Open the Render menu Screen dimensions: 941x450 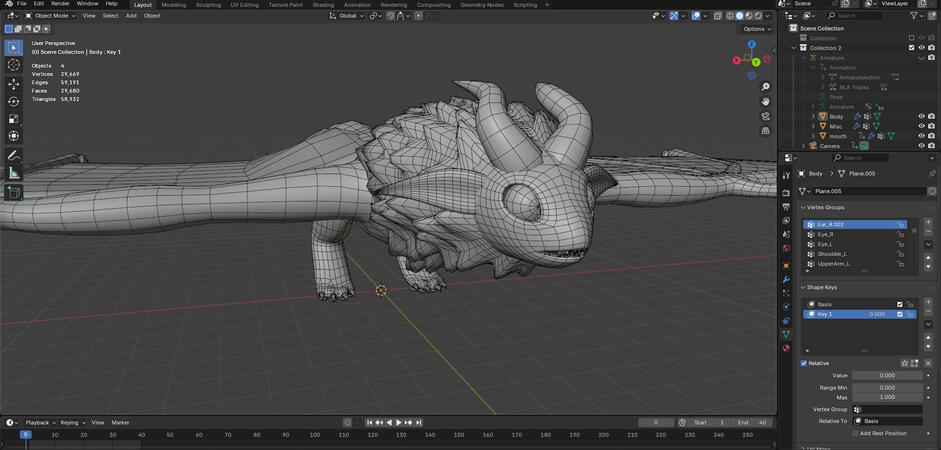pyautogui.click(x=60, y=4)
